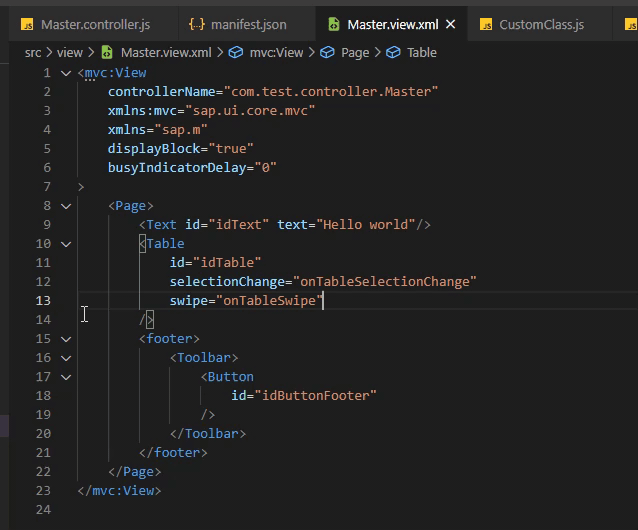The height and width of the screenshot is (530, 638).
Task: Click the mvc:View breadcrumb segment
Action: [276, 53]
